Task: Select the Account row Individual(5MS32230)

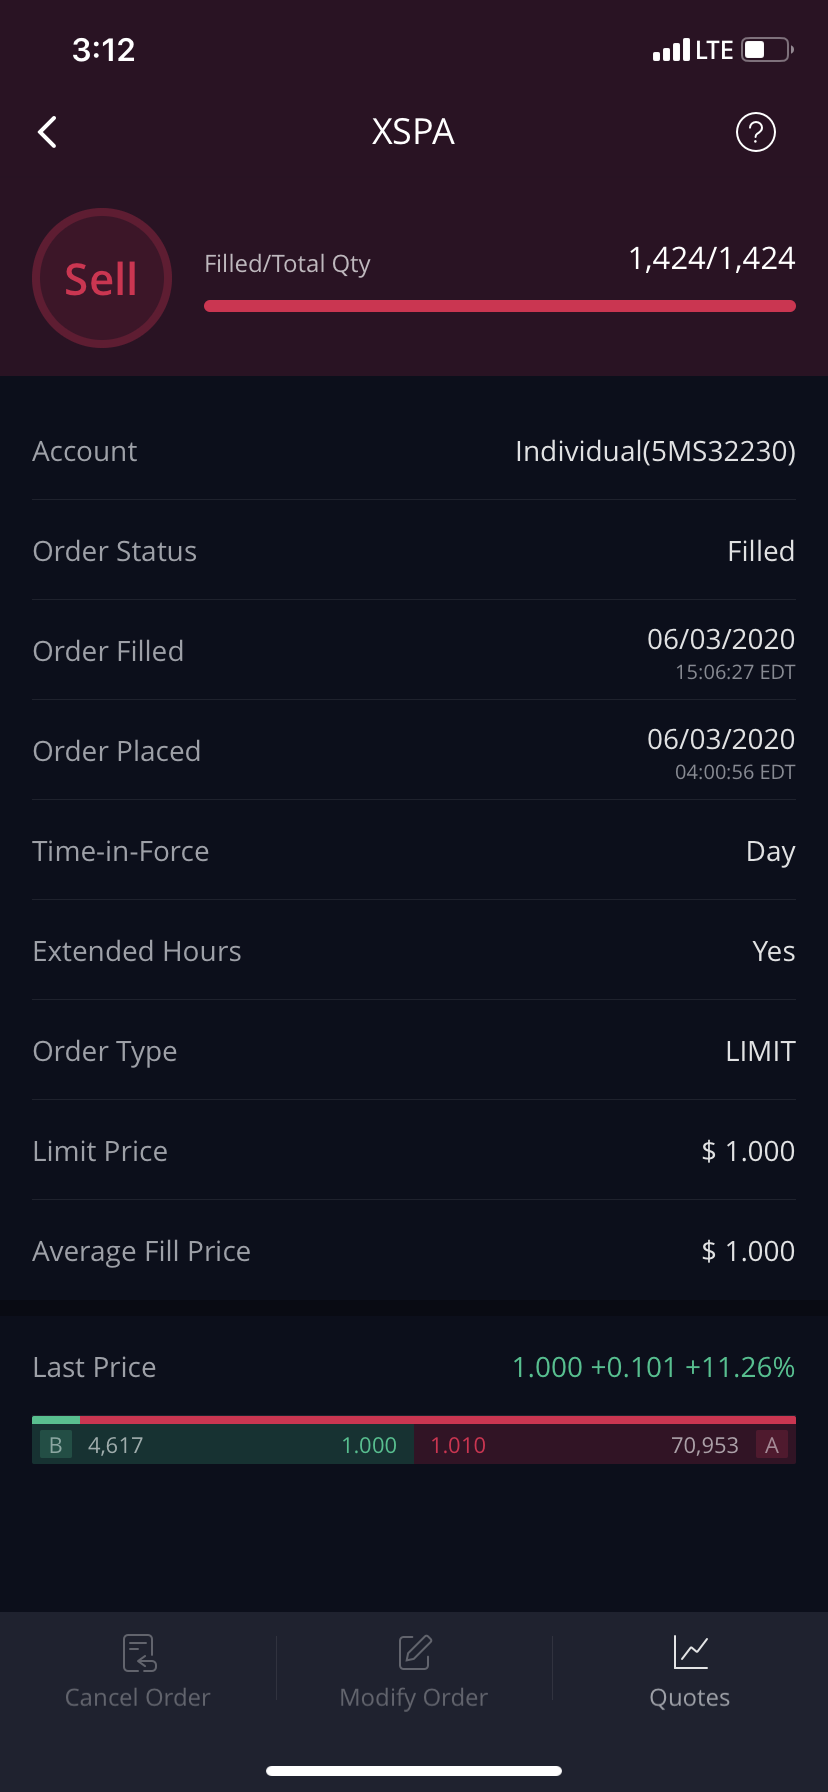Action: [x=414, y=451]
